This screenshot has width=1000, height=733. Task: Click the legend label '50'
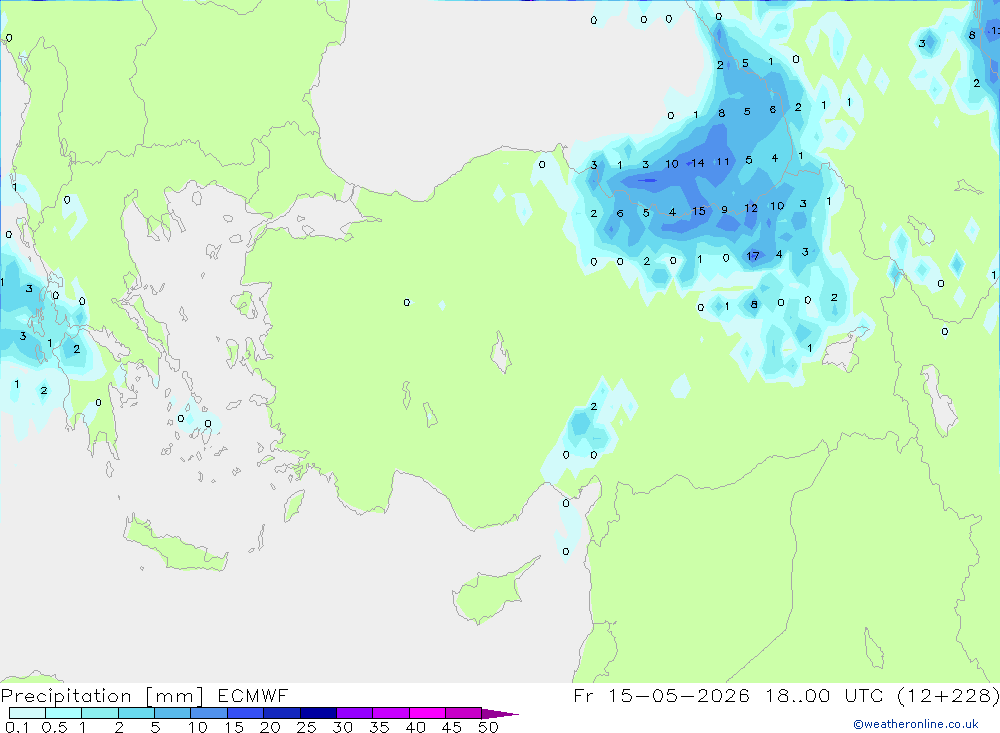[x=488, y=727]
